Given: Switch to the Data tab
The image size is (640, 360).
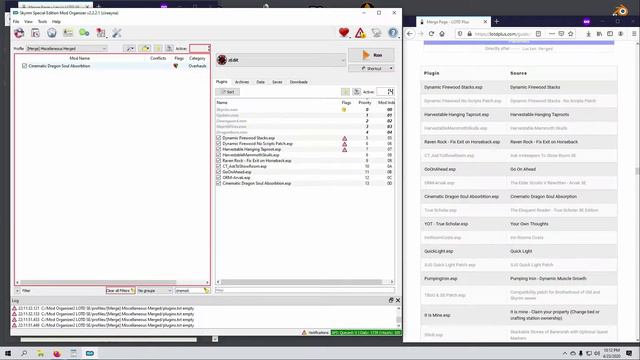Looking at the screenshot, I should [x=260, y=82].
